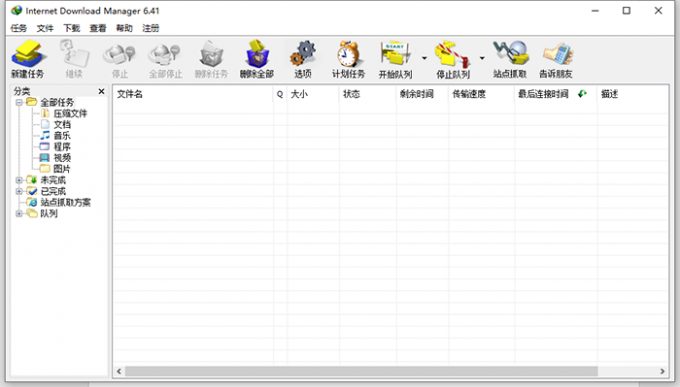Click the 继续 (resume) toolbar icon

coord(74,59)
